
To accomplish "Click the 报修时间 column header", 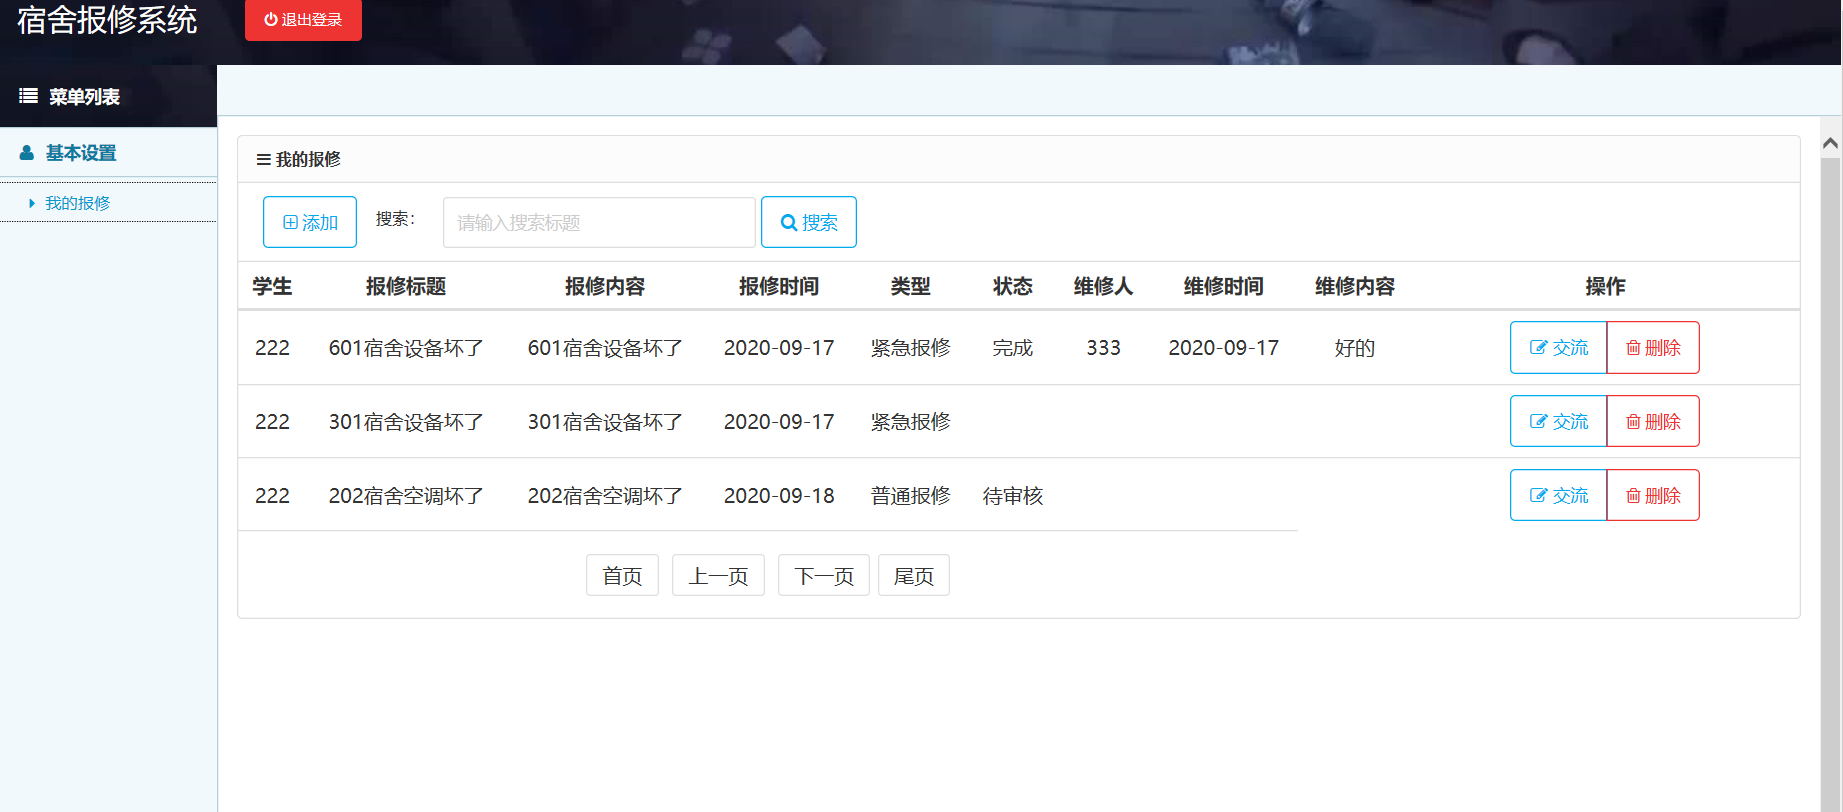I will click(x=779, y=286).
